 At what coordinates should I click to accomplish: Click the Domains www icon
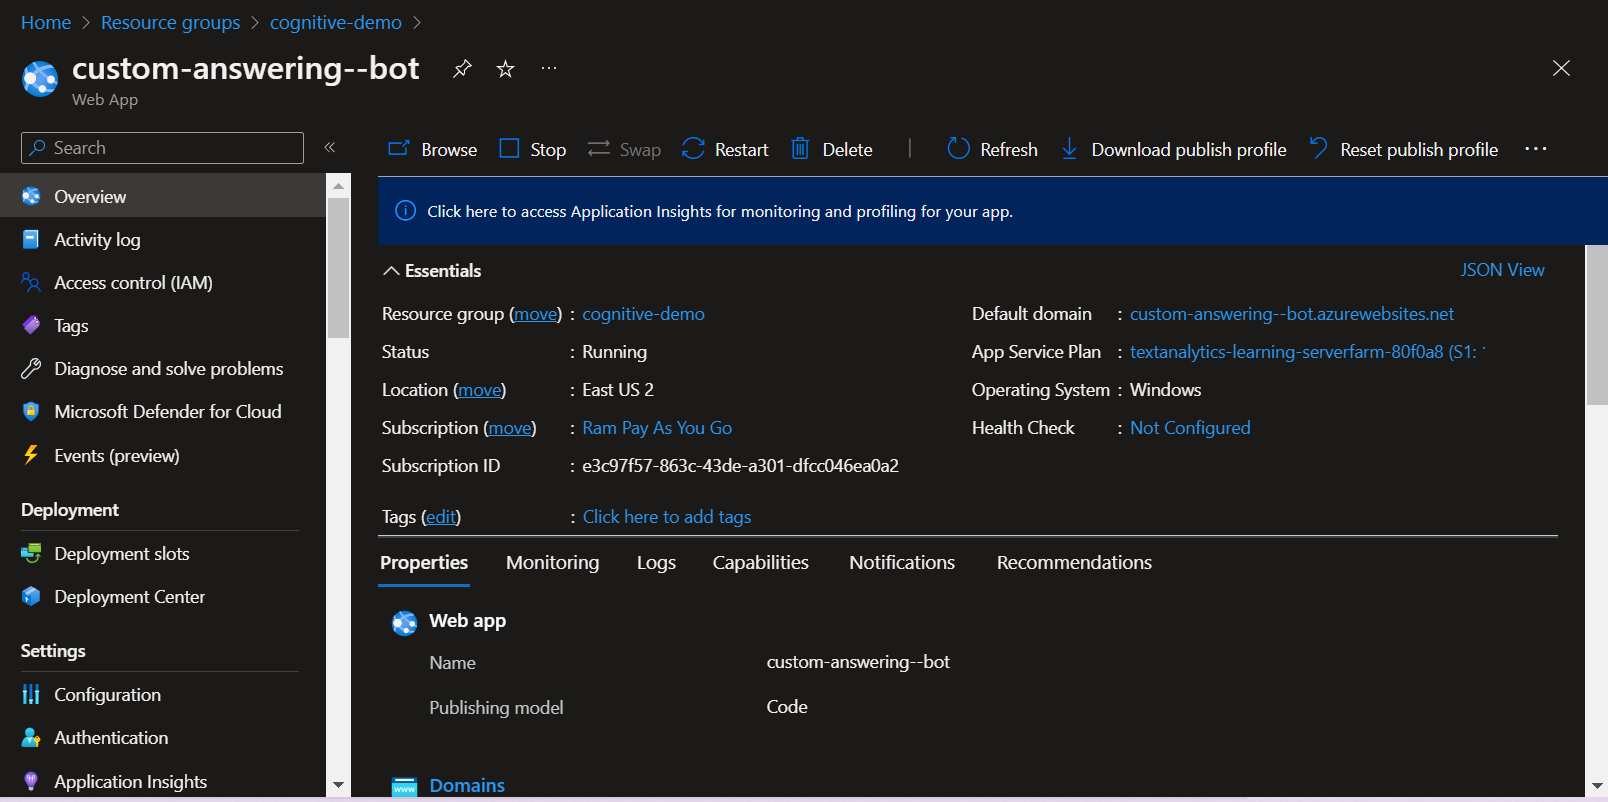coord(404,786)
